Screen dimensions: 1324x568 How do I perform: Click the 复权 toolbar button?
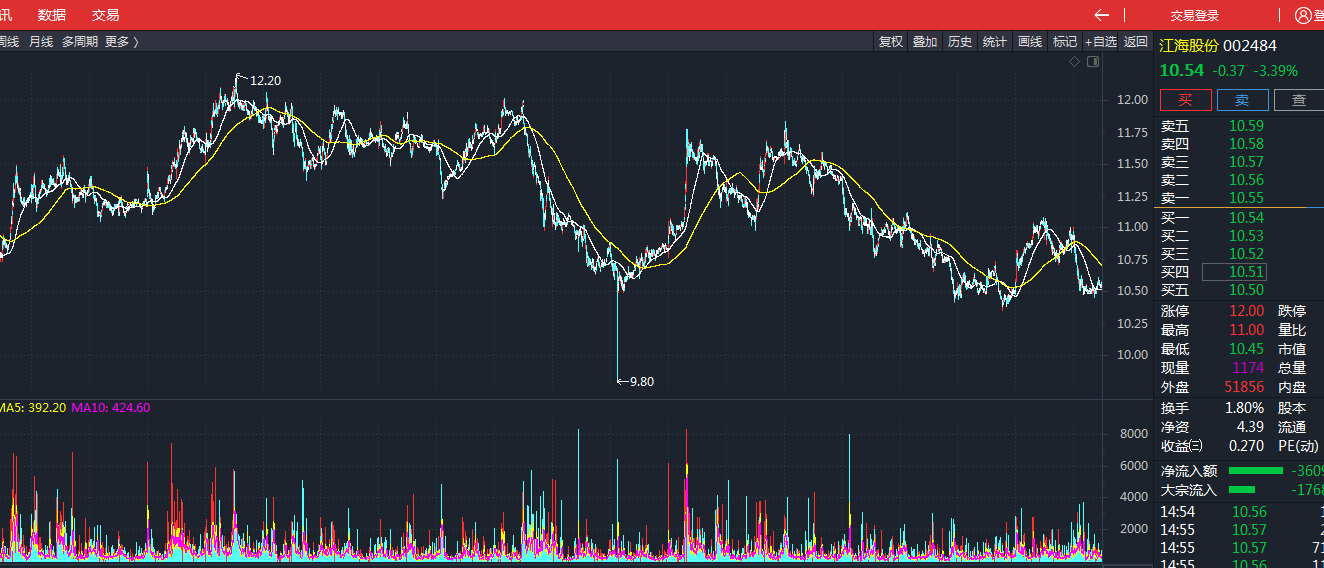point(891,42)
